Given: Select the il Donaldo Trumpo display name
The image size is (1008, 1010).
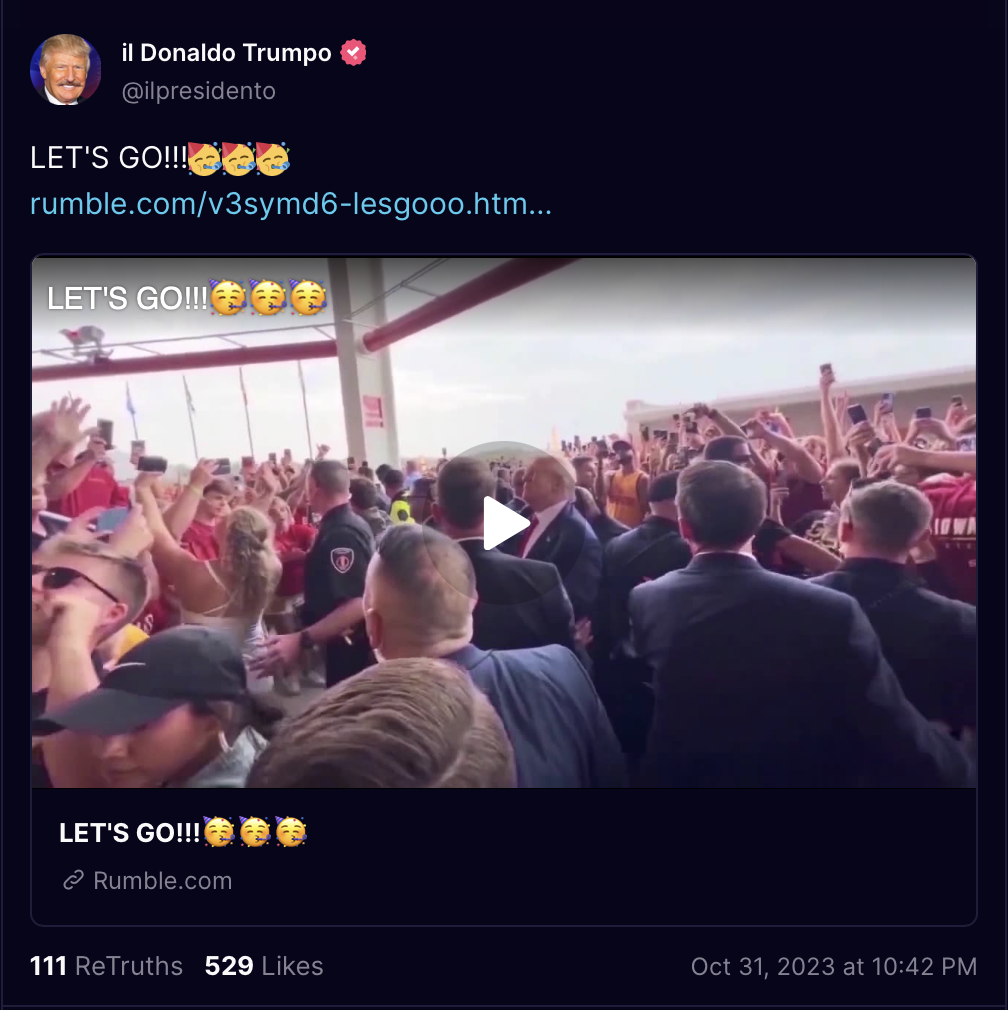Looking at the screenshot, I should (x=227, y=53).
